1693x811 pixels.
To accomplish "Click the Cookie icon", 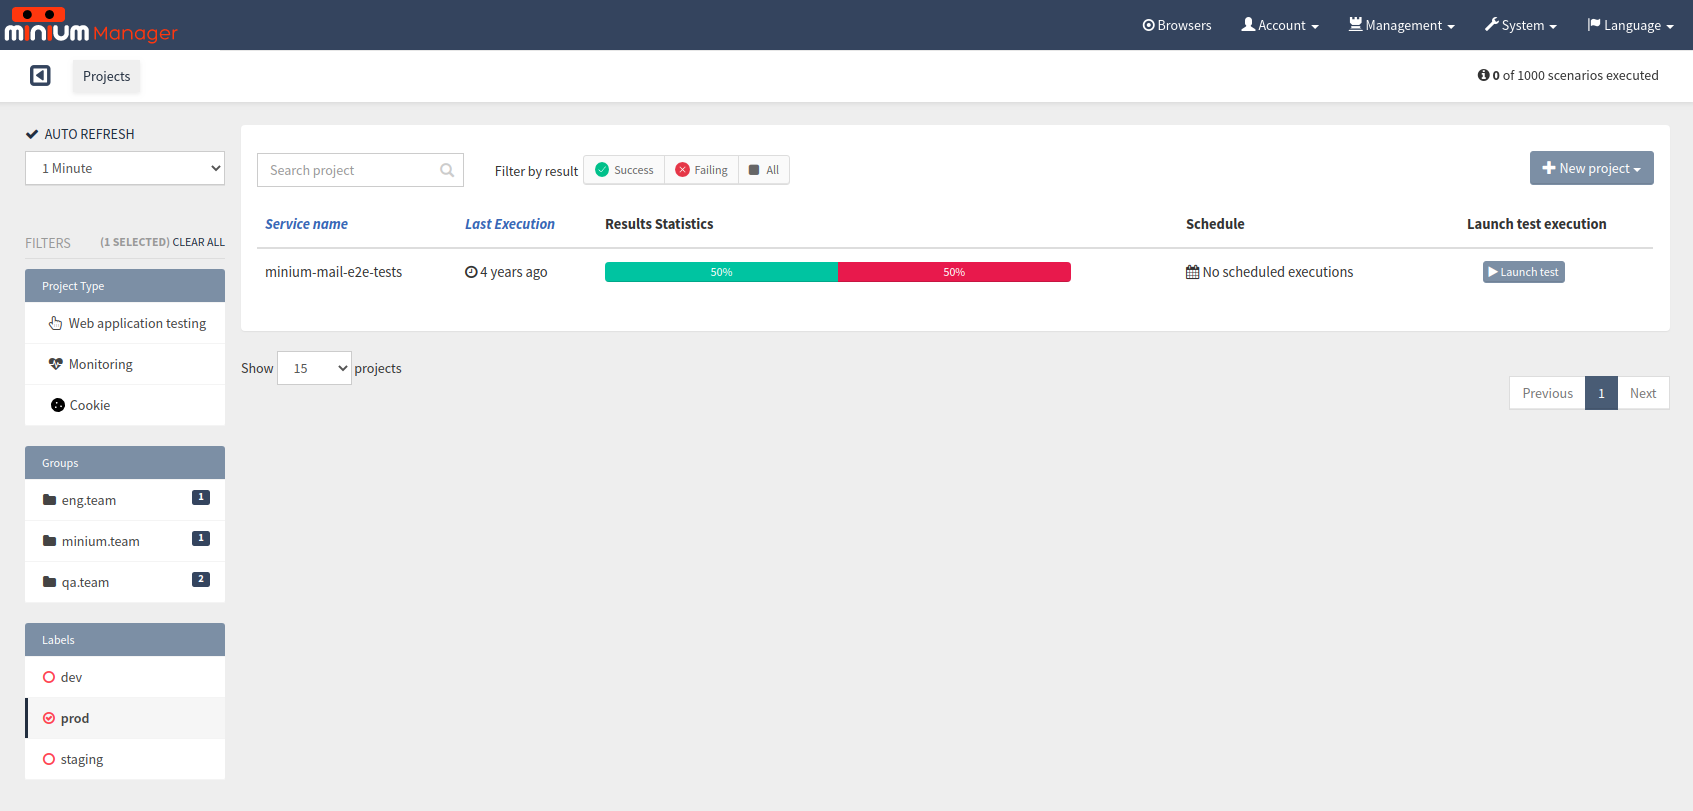I will [x=58, y=405].
